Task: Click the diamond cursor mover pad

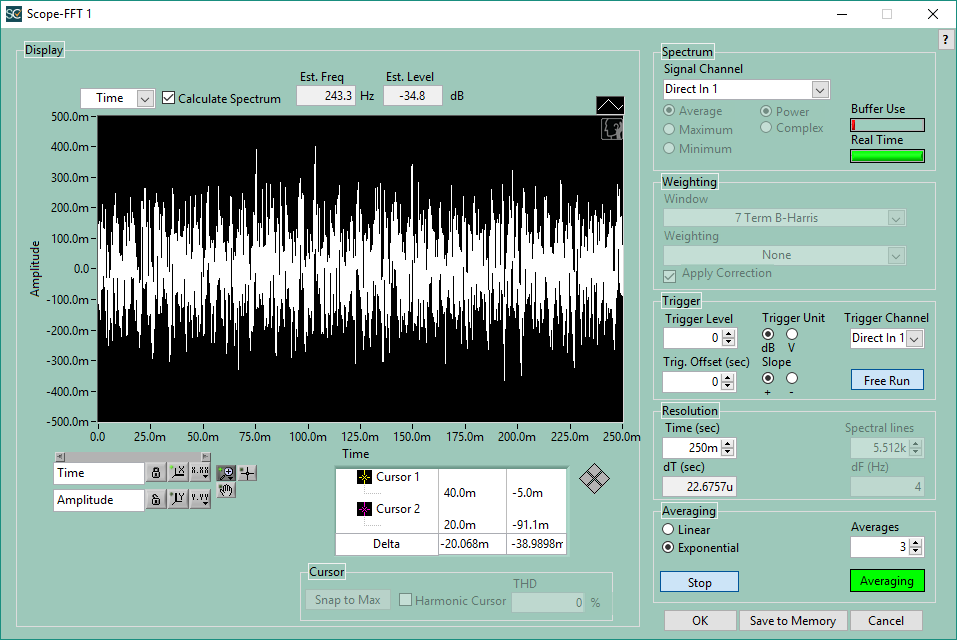Action: (x=594, y=479)
